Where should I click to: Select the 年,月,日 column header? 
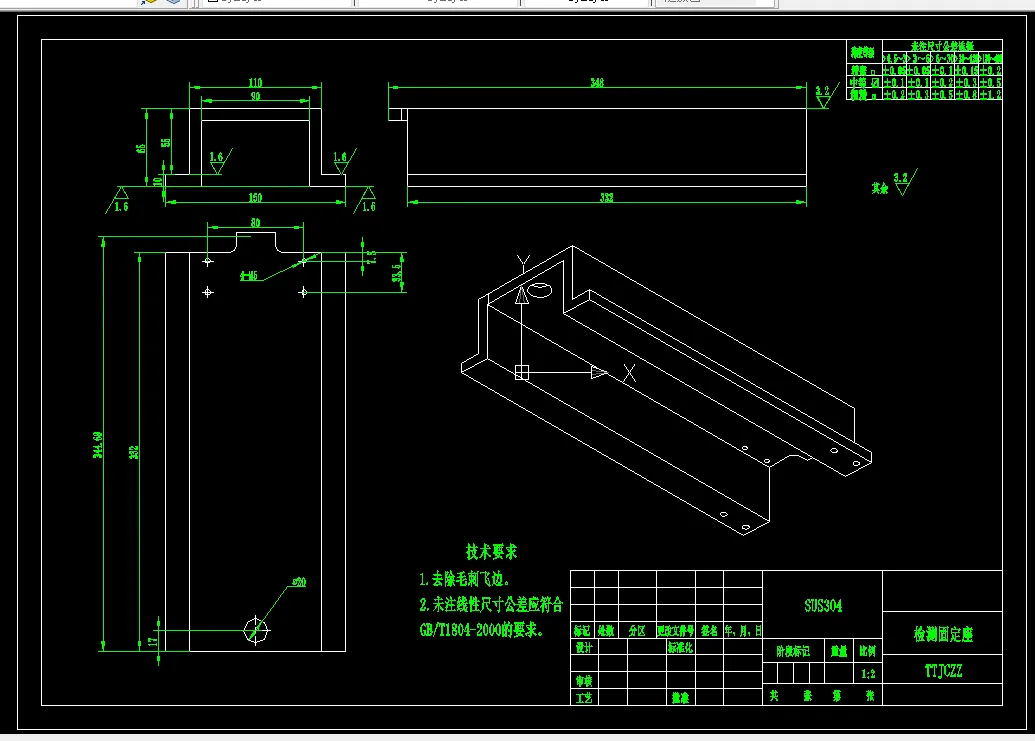pos(743,631)
